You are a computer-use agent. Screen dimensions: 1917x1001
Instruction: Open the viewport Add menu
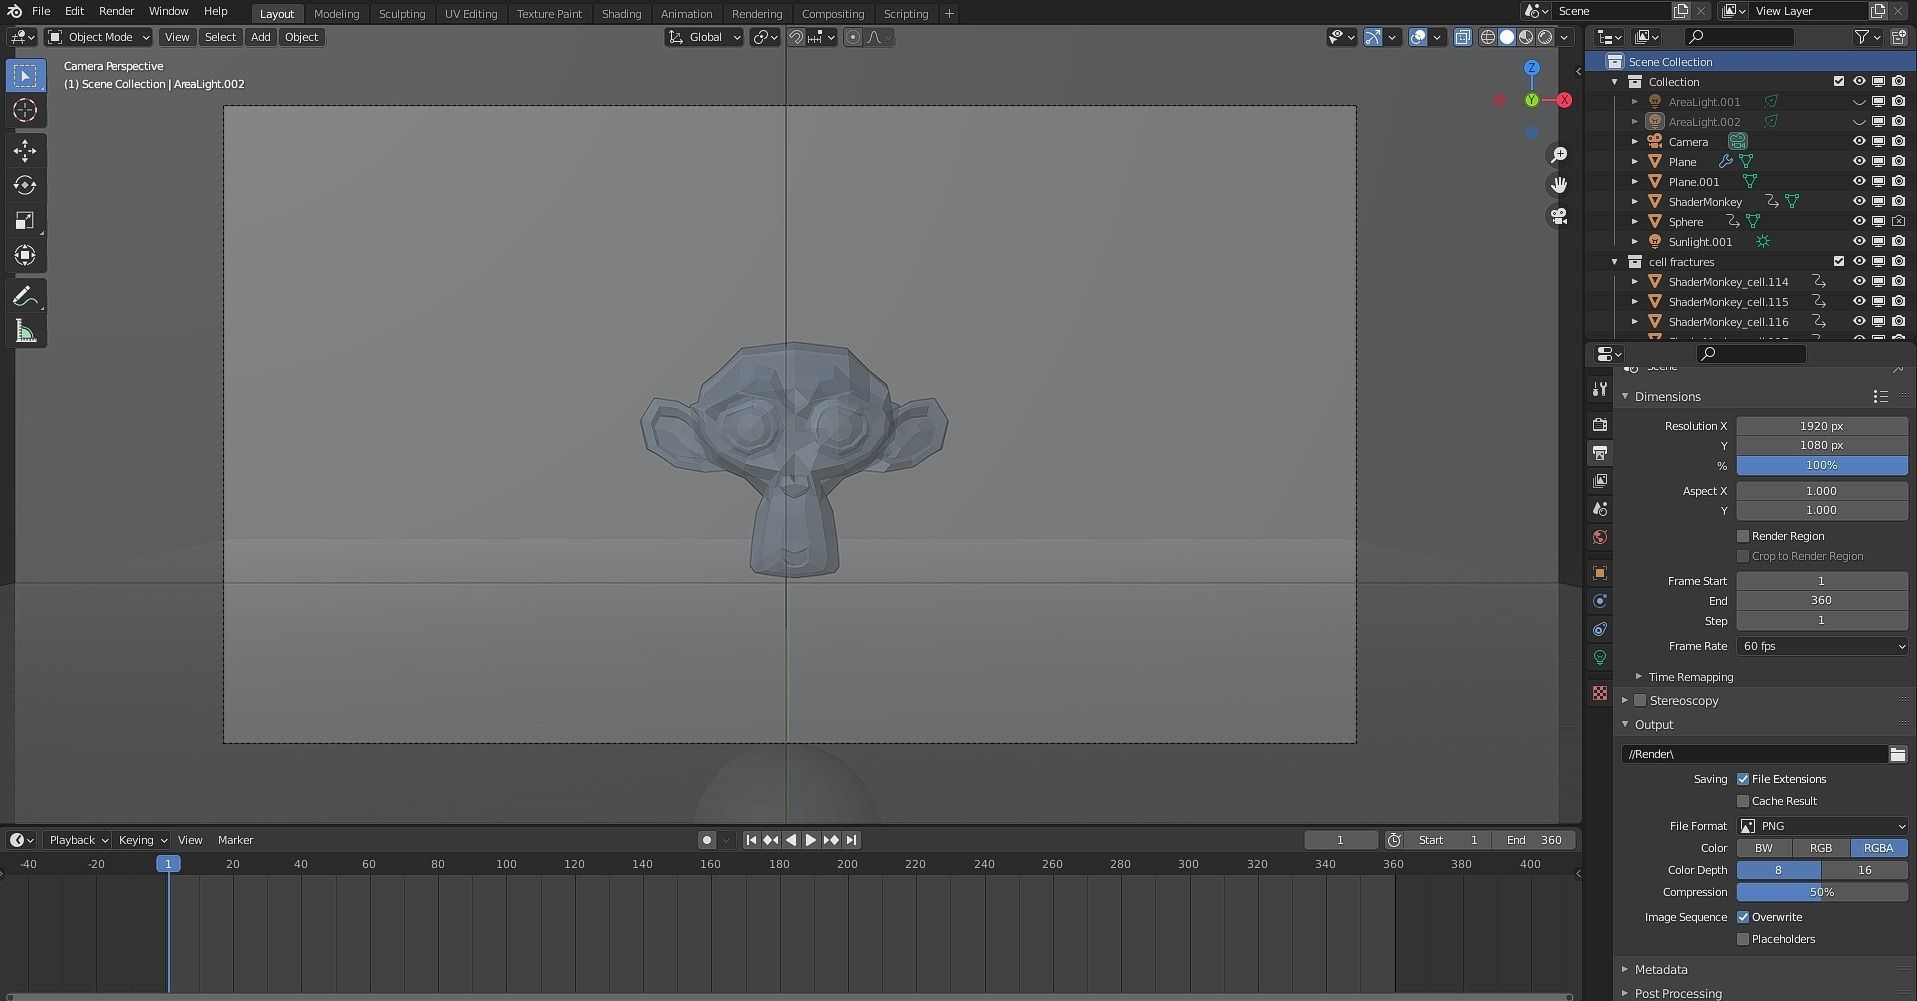(260, 37)
